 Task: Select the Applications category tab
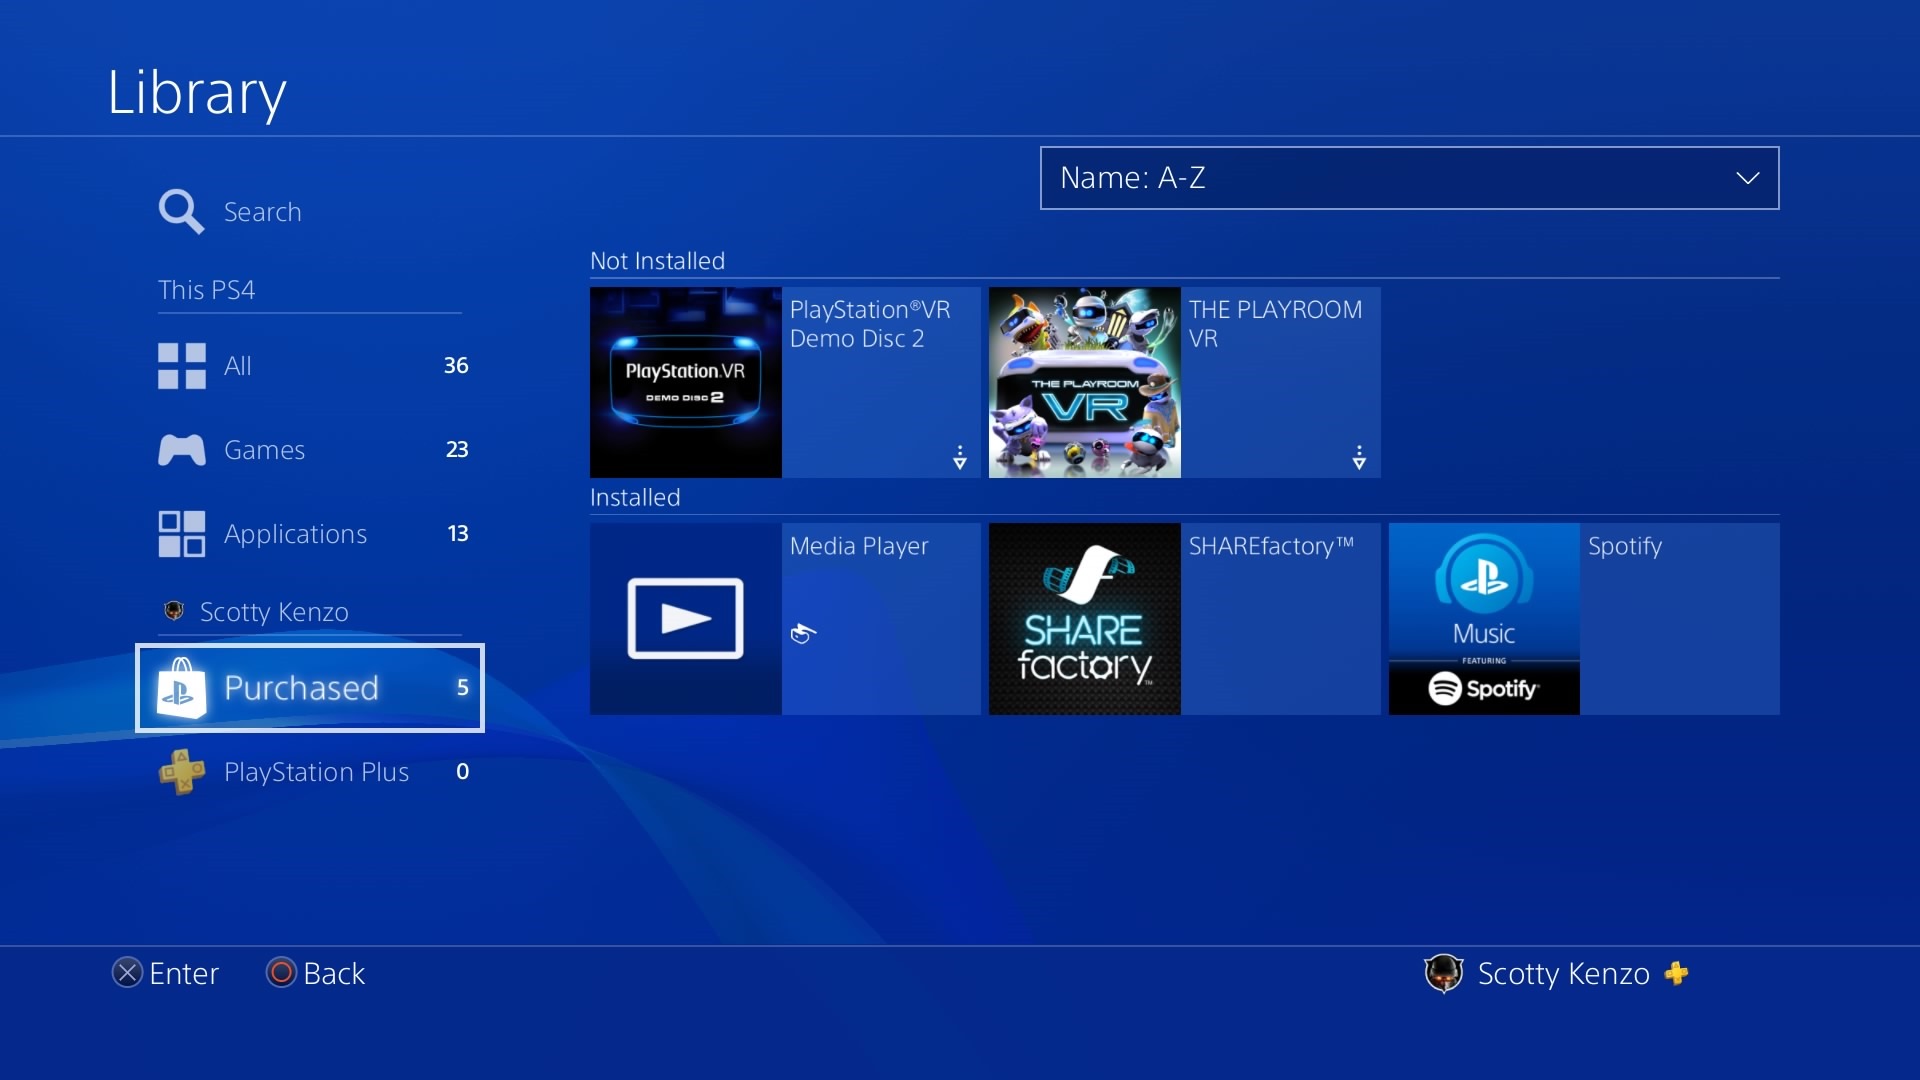pos(297,531)
